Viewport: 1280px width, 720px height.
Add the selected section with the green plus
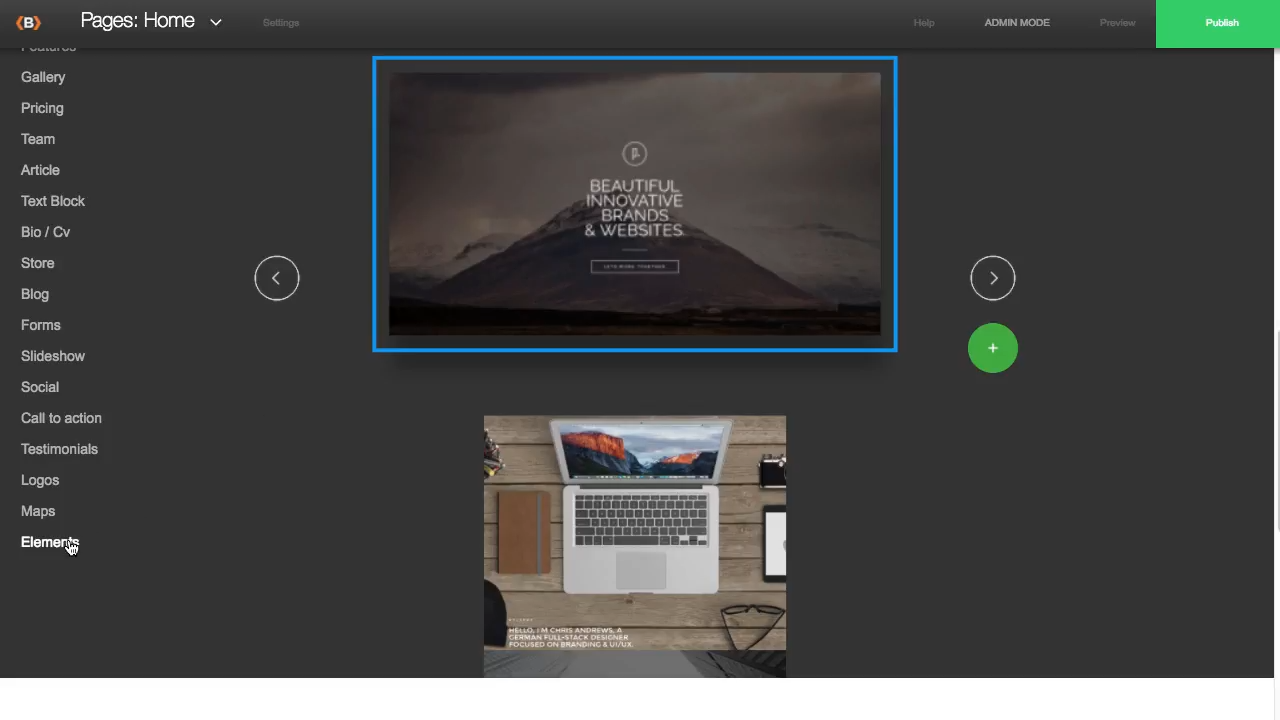[993, 348]
